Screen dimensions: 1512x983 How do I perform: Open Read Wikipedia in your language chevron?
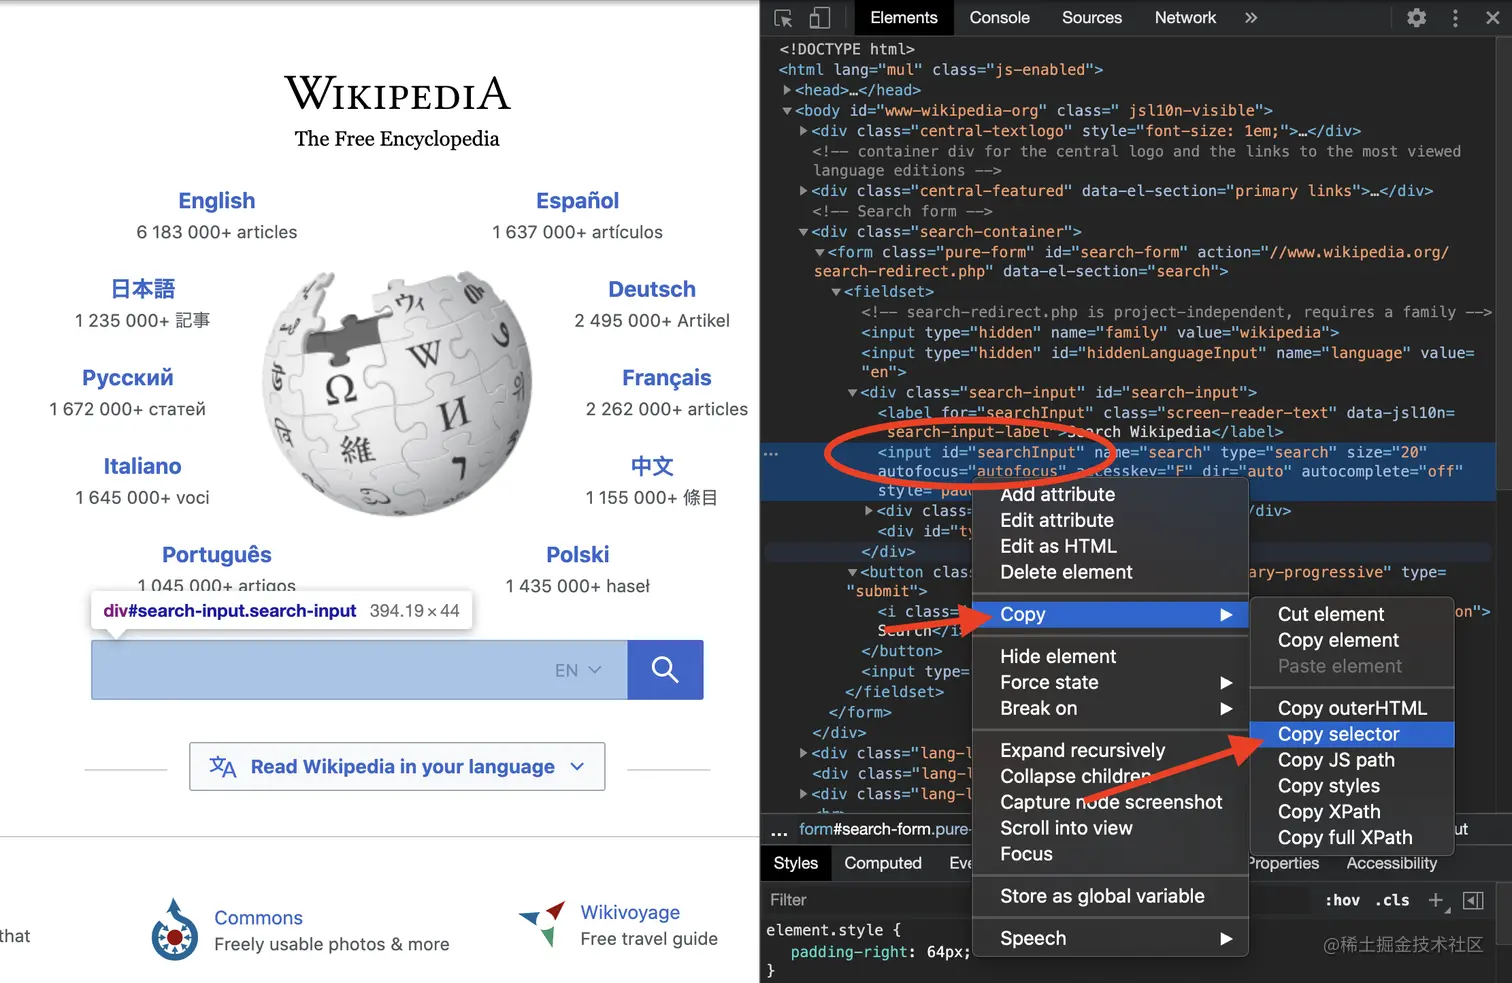pos(577,766)
